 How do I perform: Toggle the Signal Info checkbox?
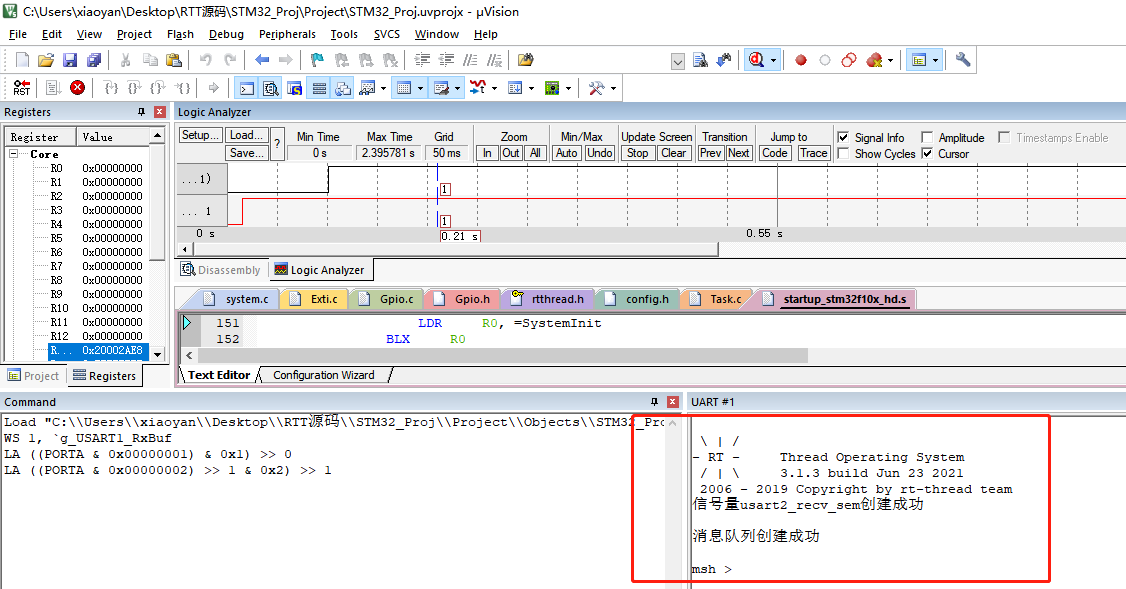tap(842, 139)
